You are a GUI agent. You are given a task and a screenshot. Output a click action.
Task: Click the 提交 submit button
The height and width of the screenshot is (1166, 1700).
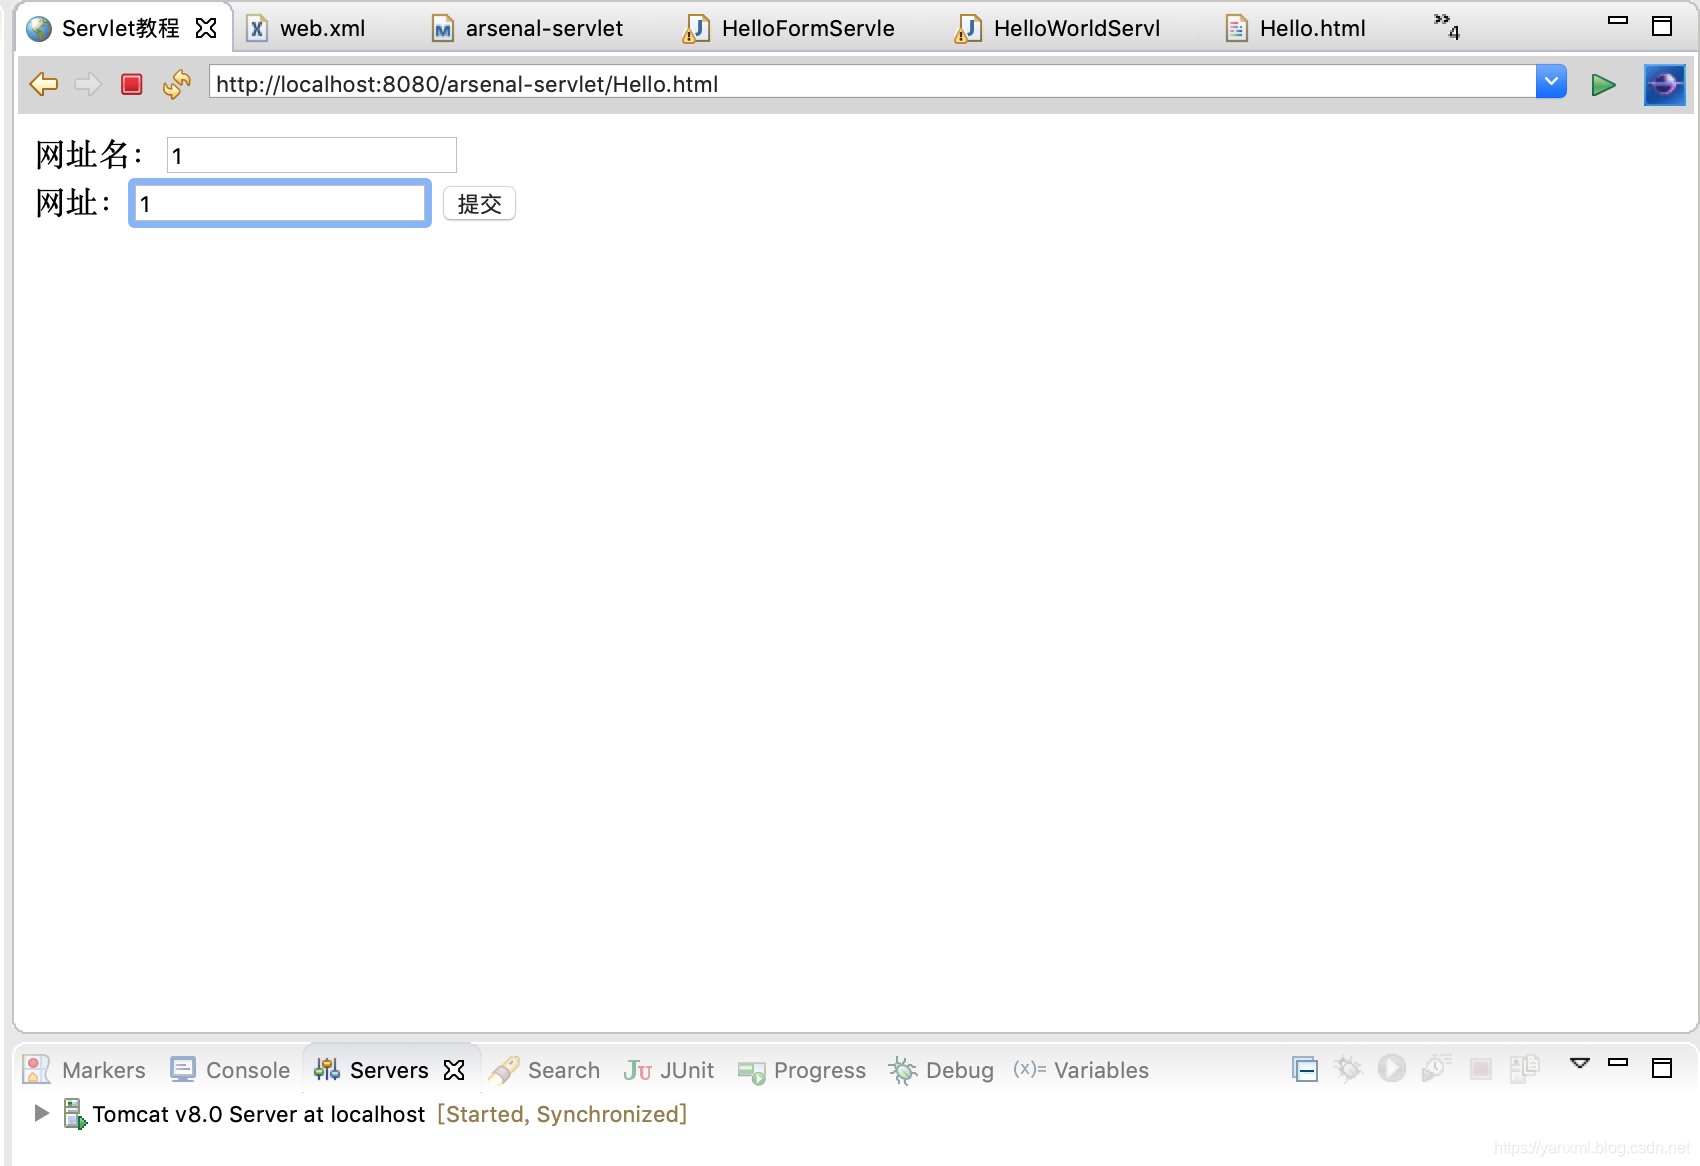(x=479, y=204)
